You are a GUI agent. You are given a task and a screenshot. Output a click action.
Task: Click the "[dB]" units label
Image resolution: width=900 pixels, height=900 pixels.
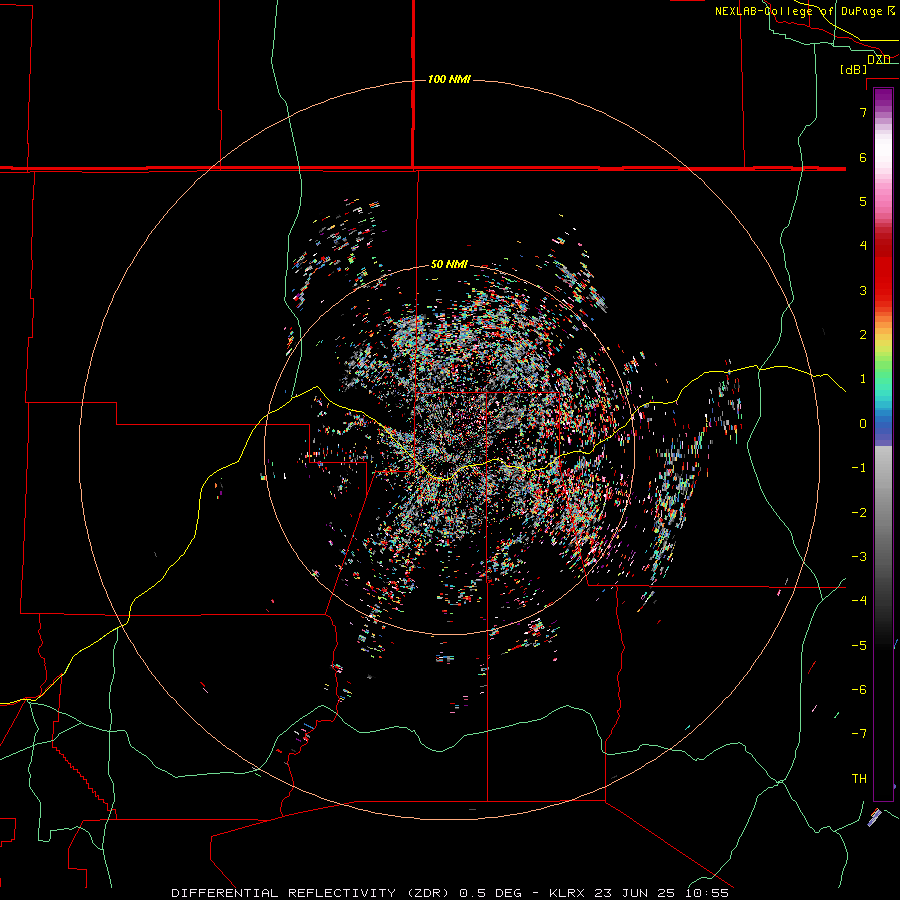[x=854, y=69]
